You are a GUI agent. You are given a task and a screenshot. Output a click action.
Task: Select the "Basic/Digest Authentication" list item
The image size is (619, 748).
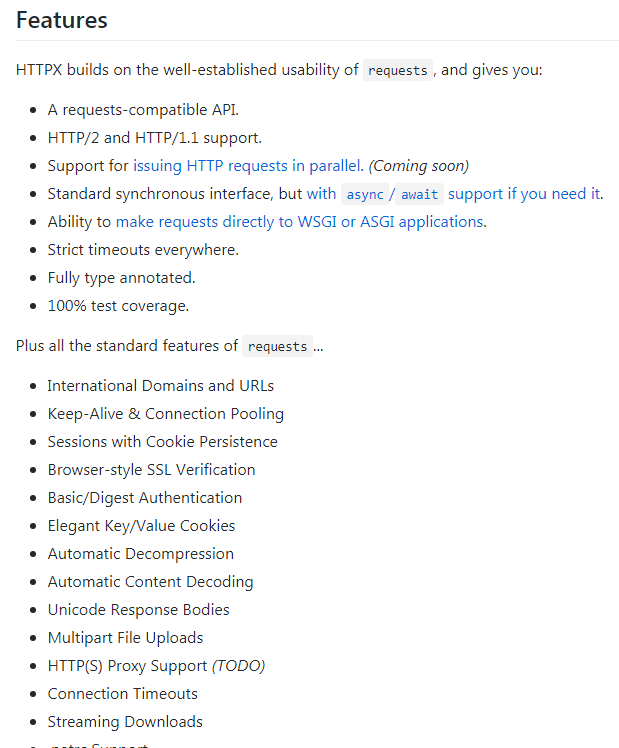click(145, 498)
